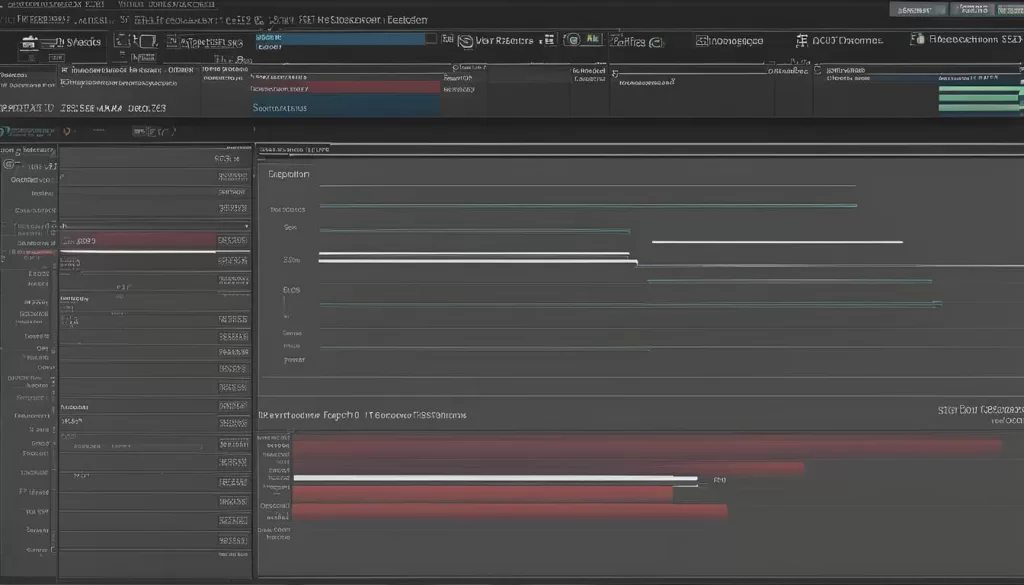Select the red highlighted row in left panel

tap(138, 241)
